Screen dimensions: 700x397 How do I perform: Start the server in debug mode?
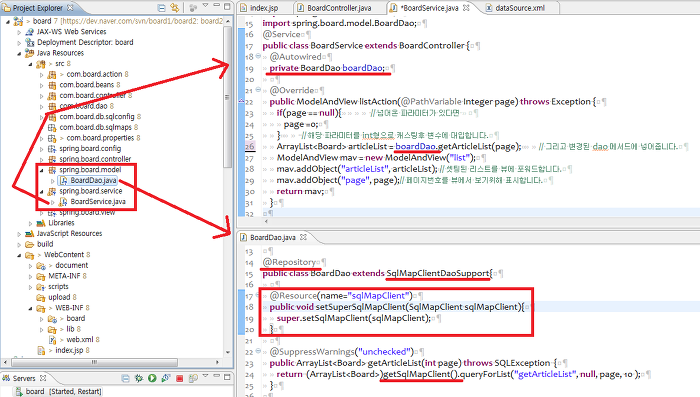tap(139, 378)
